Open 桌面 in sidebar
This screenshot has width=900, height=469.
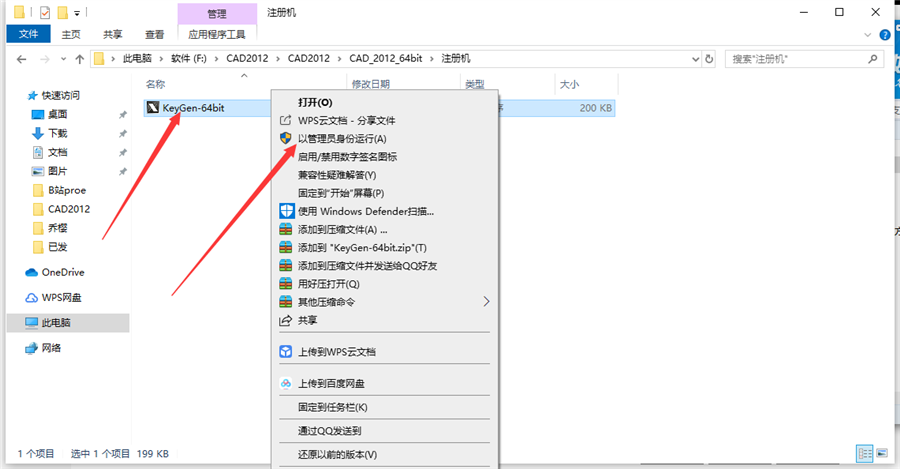tap(57, 114)
